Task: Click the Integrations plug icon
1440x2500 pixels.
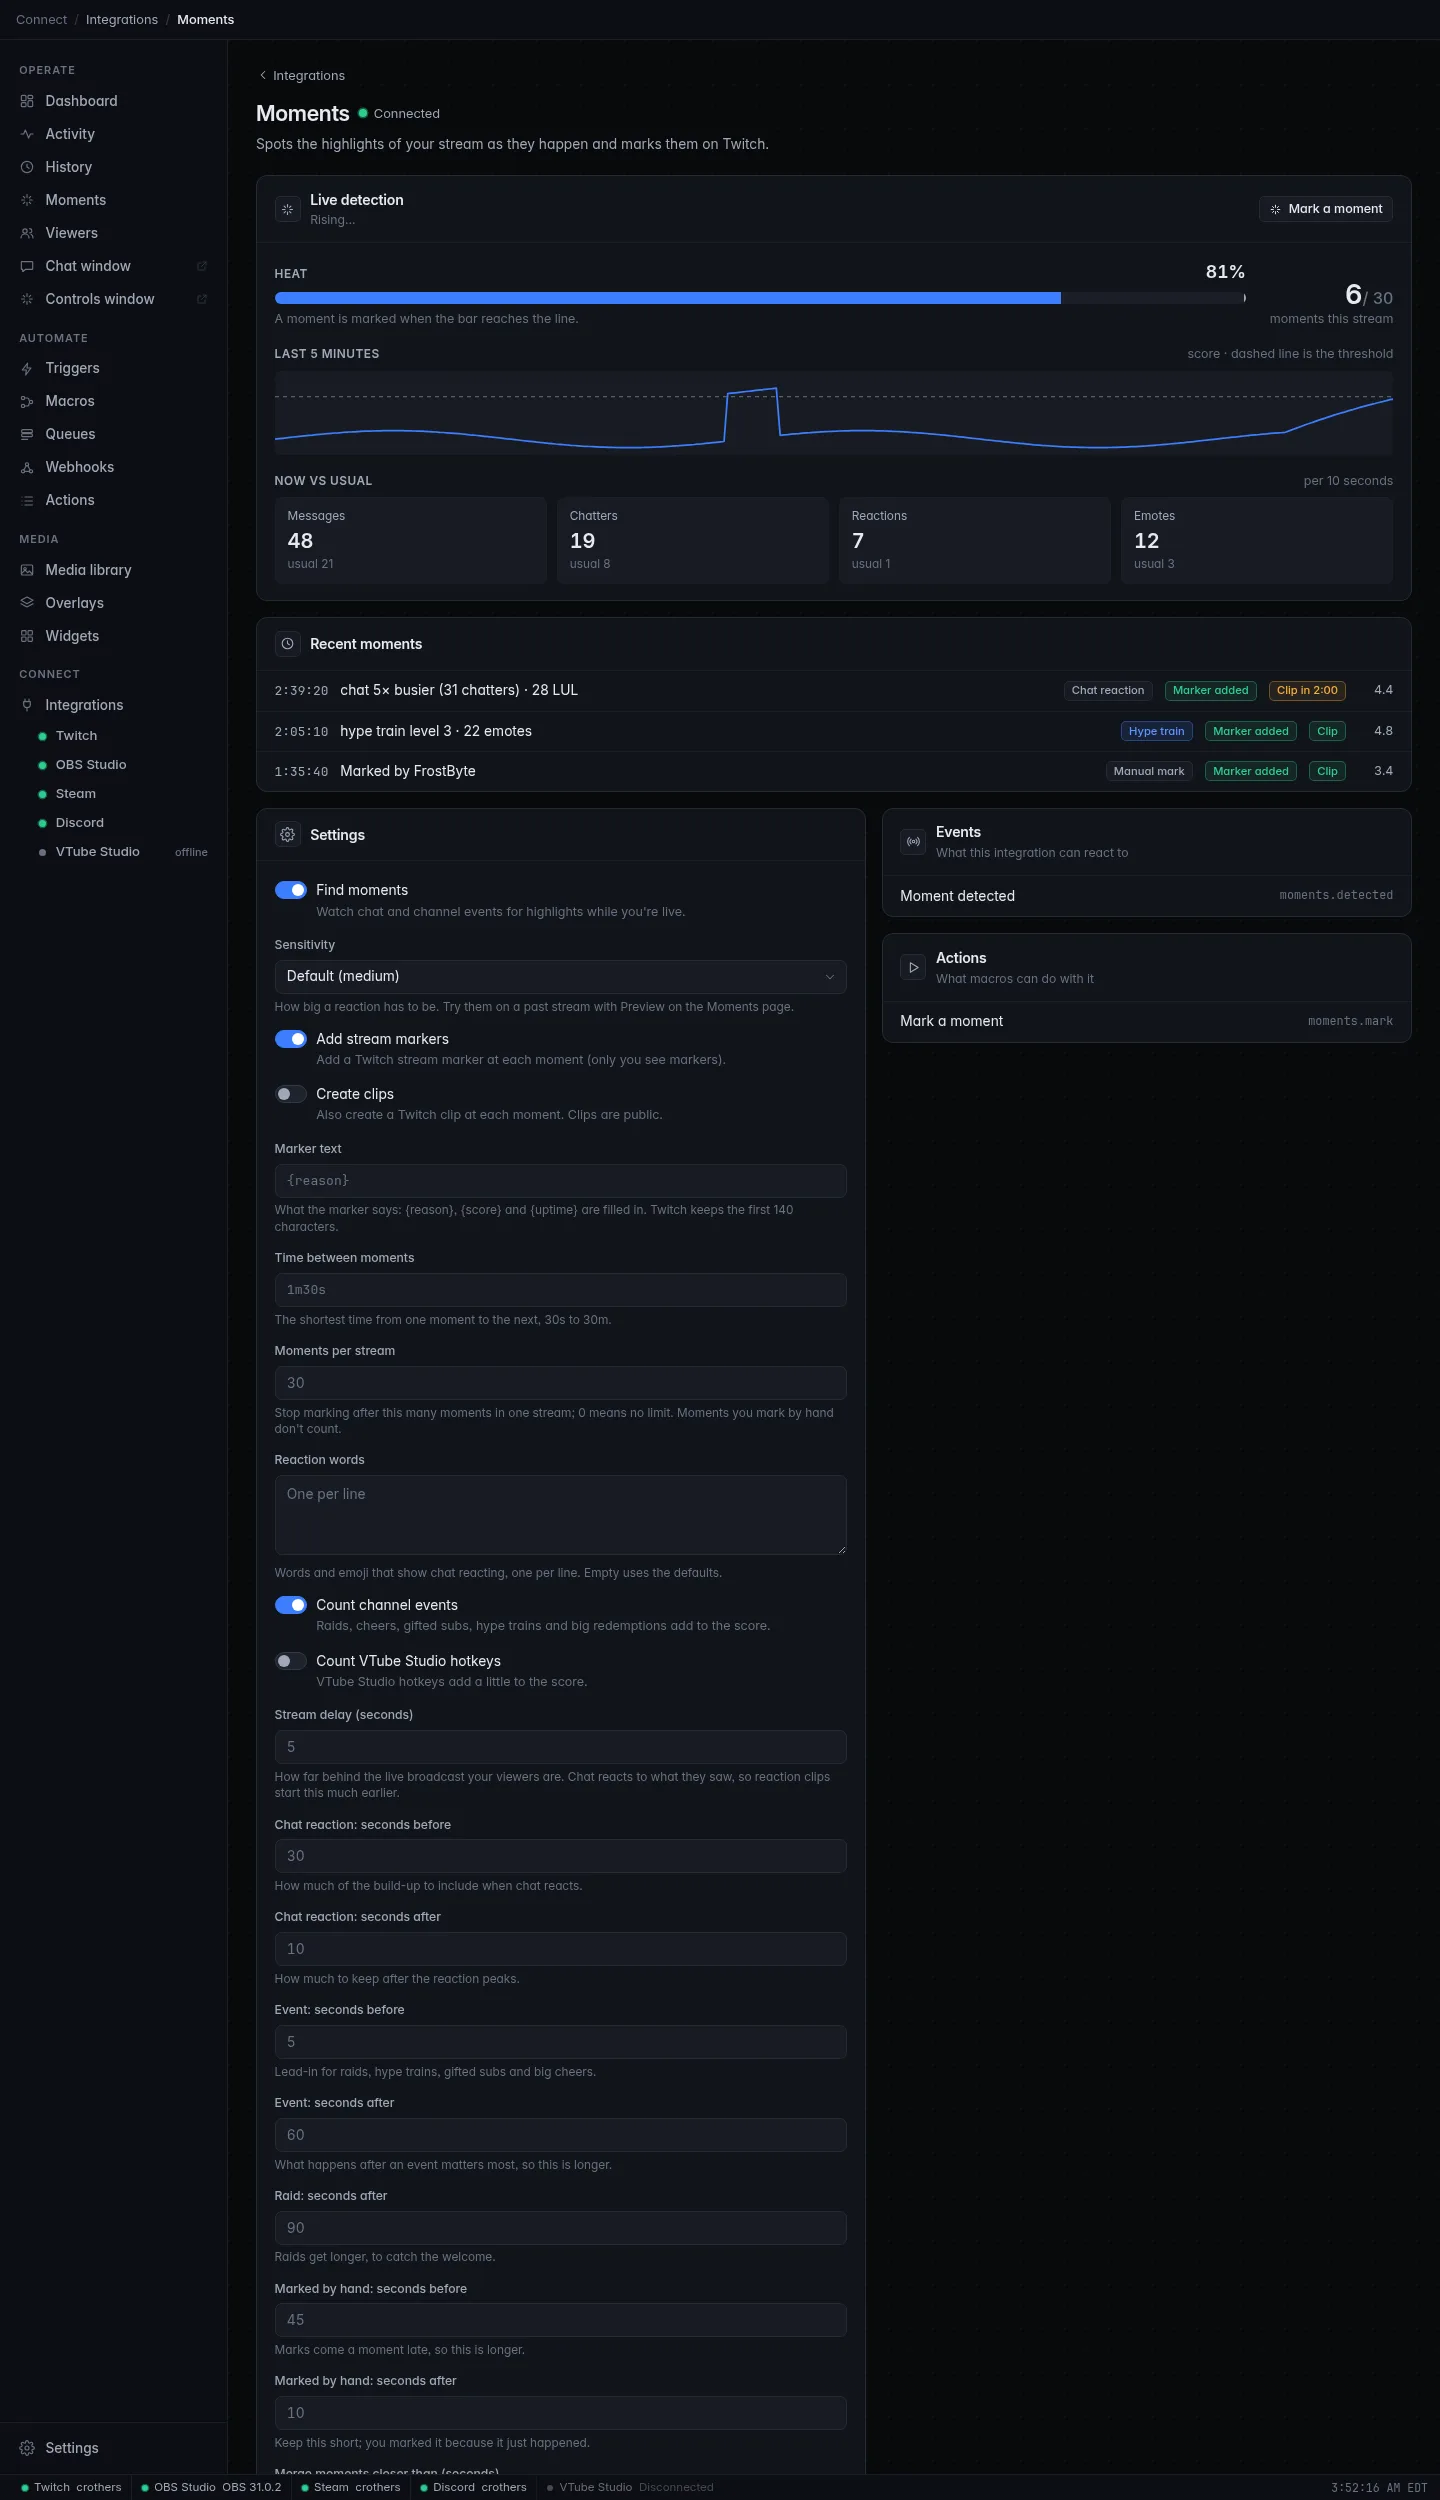Action: [27, 705]
